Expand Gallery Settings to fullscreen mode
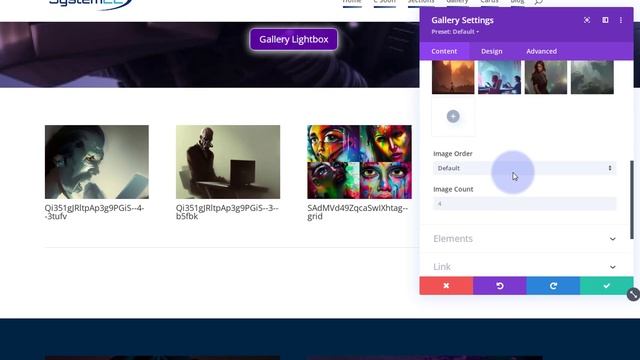 [x=587, y=20]
